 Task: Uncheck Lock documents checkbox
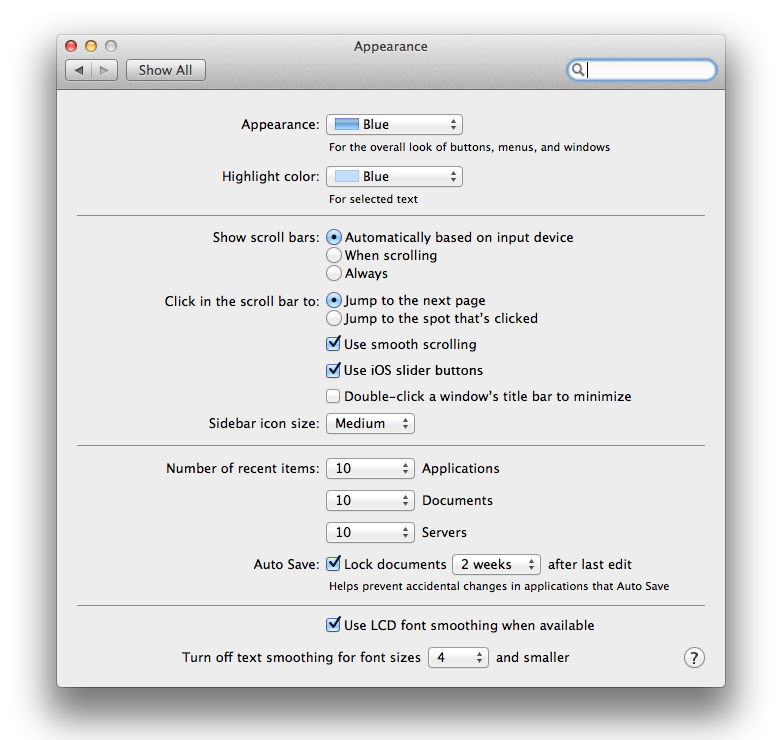pos(333,564)
